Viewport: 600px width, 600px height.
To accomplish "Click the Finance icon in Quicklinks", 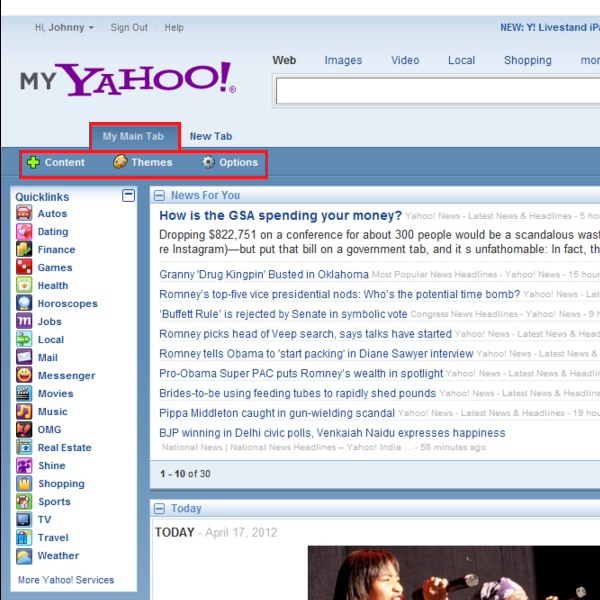I will (24, 249).
